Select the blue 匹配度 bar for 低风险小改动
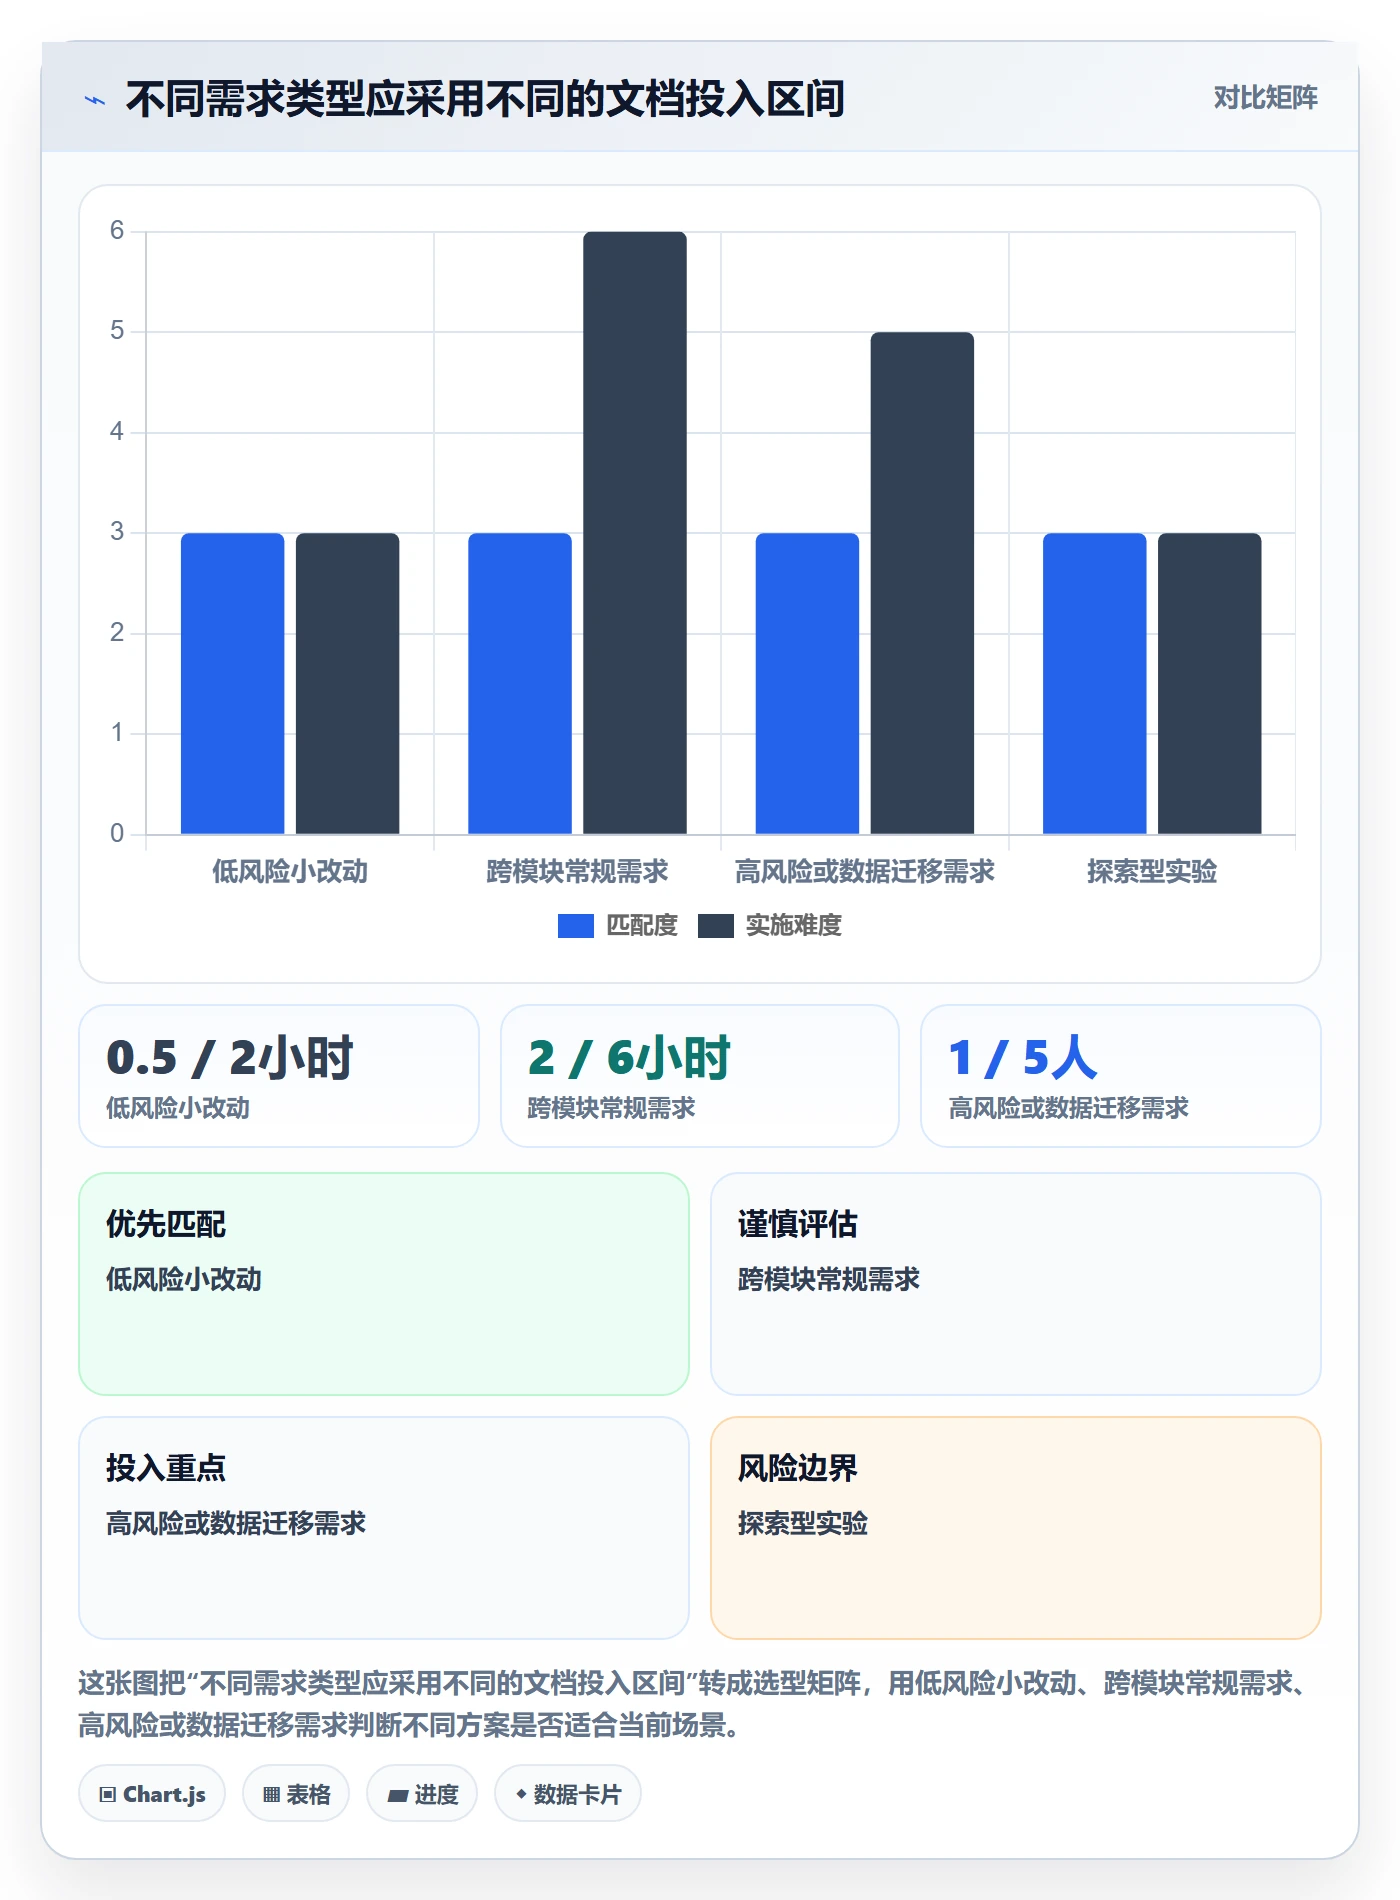 pos(233,683)
